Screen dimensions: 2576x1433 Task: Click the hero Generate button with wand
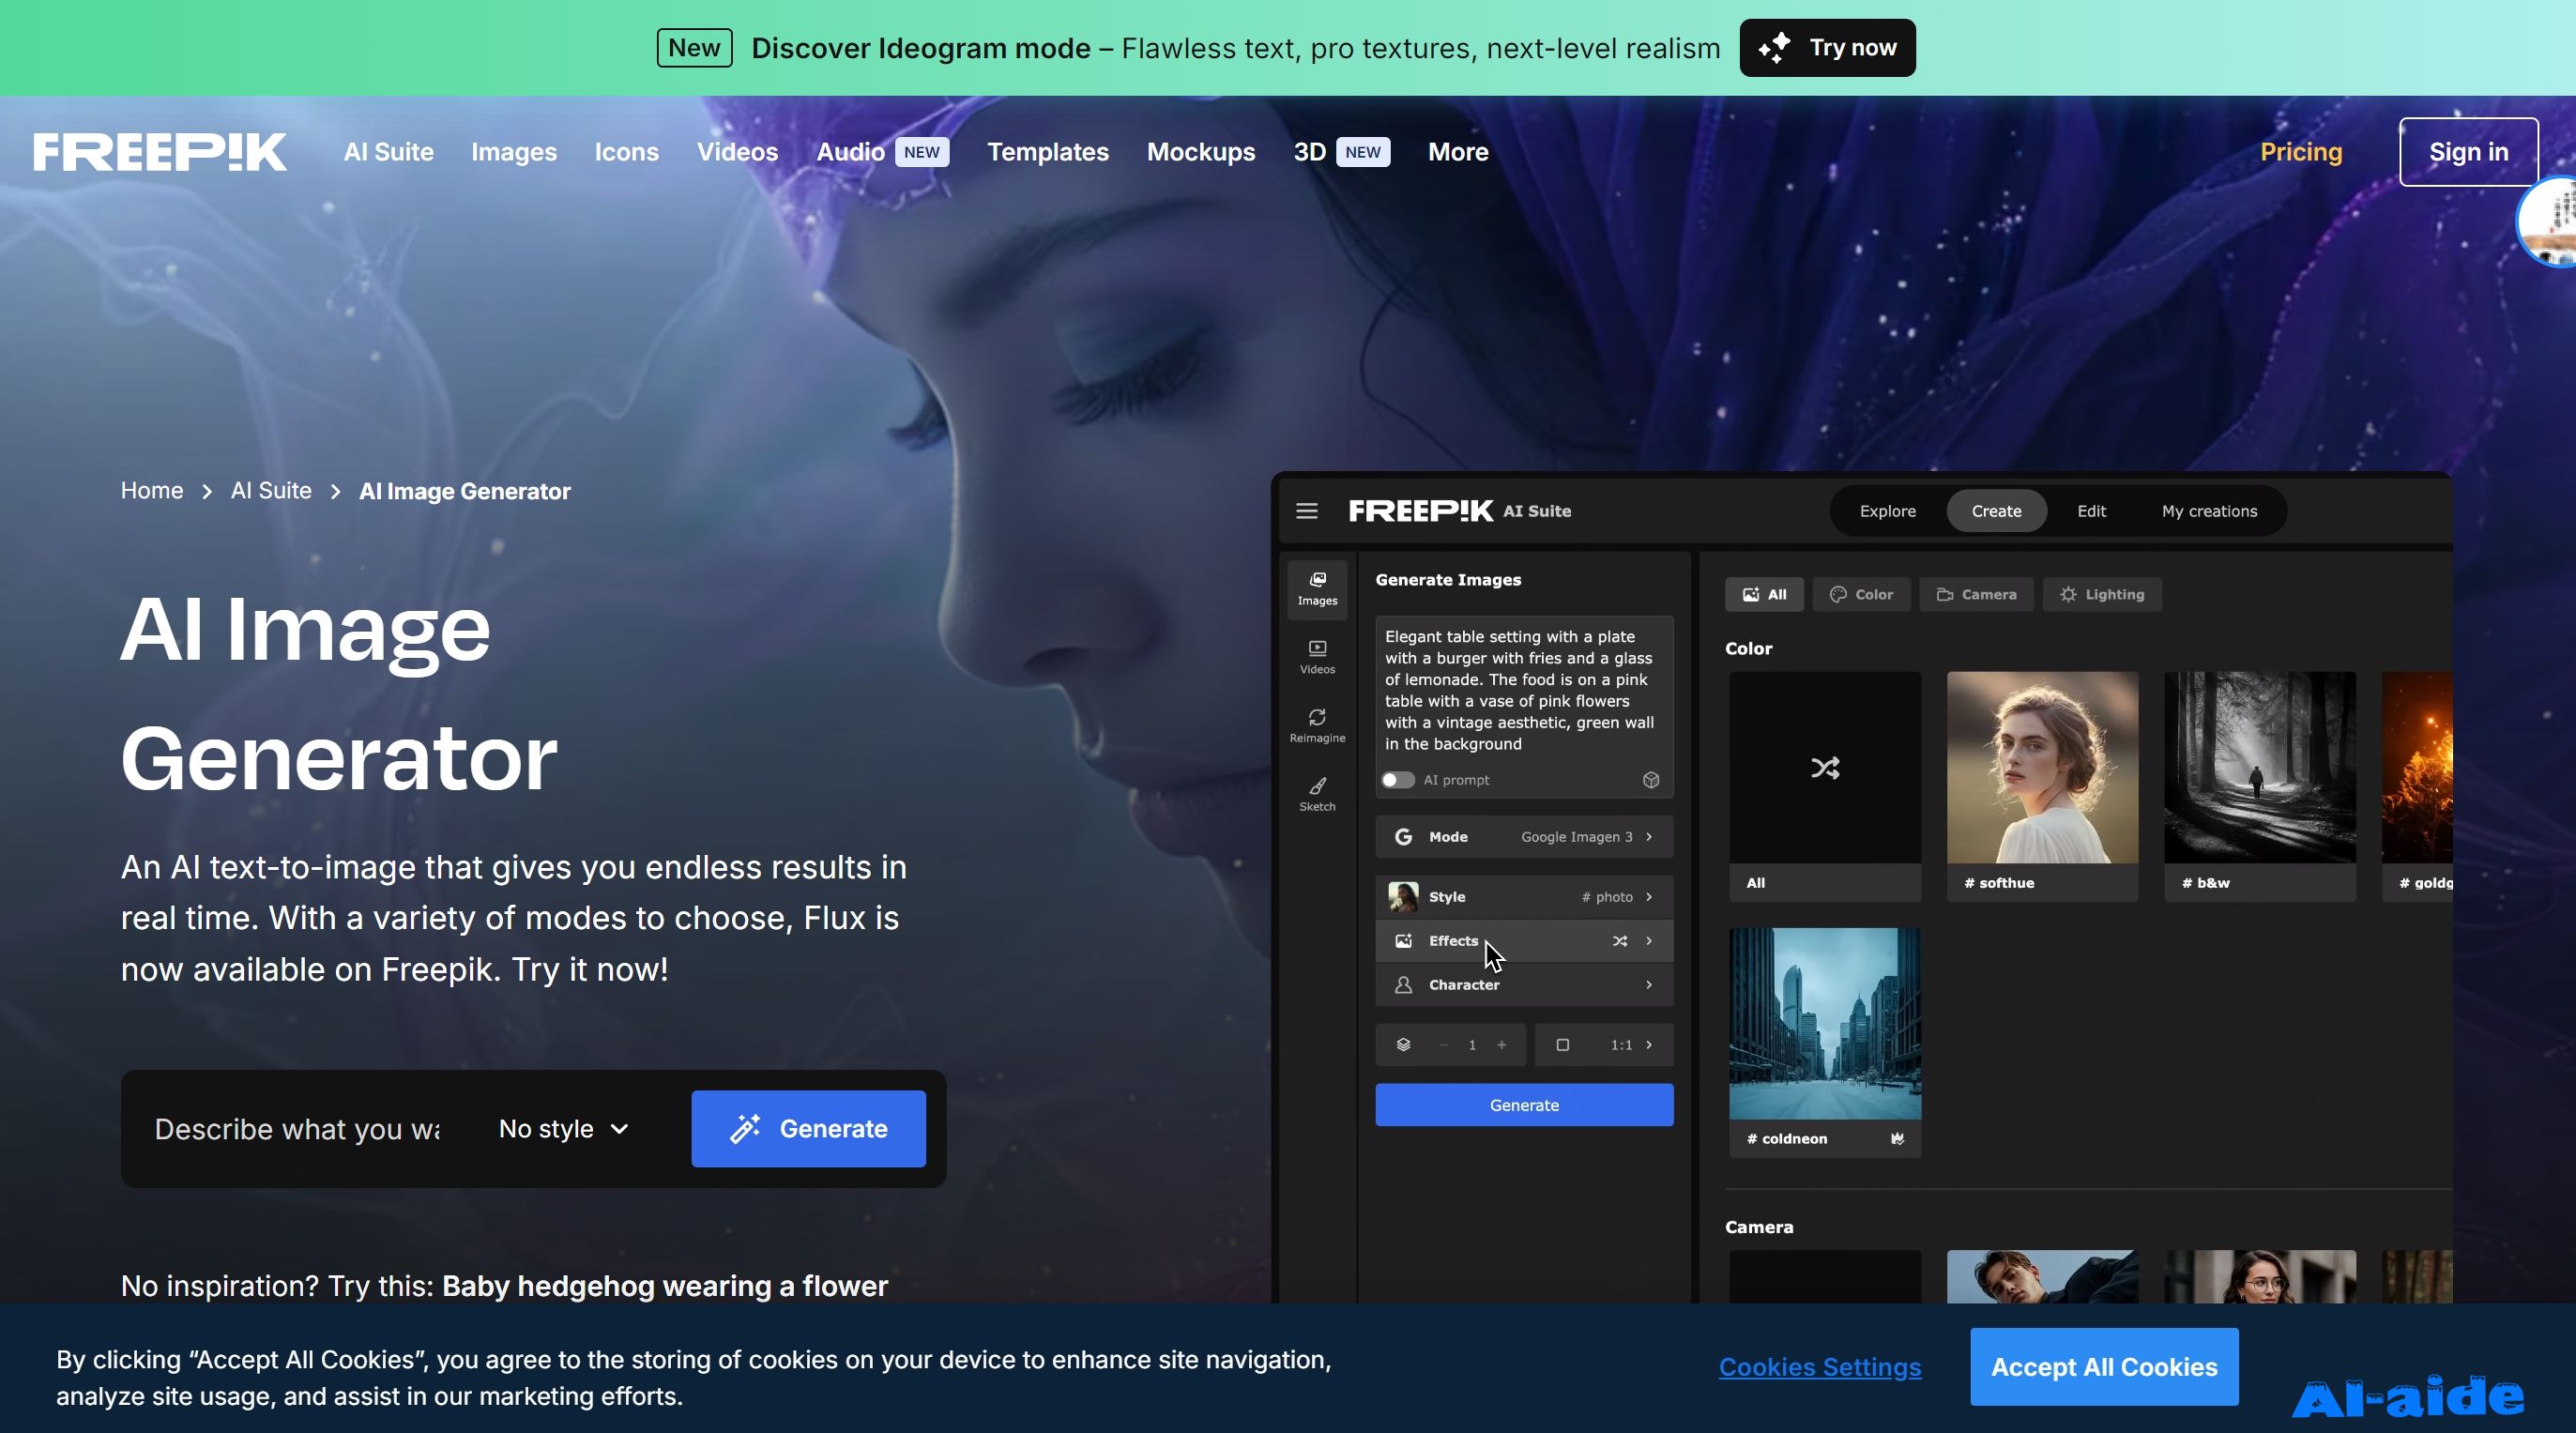tap(808, 1128)
